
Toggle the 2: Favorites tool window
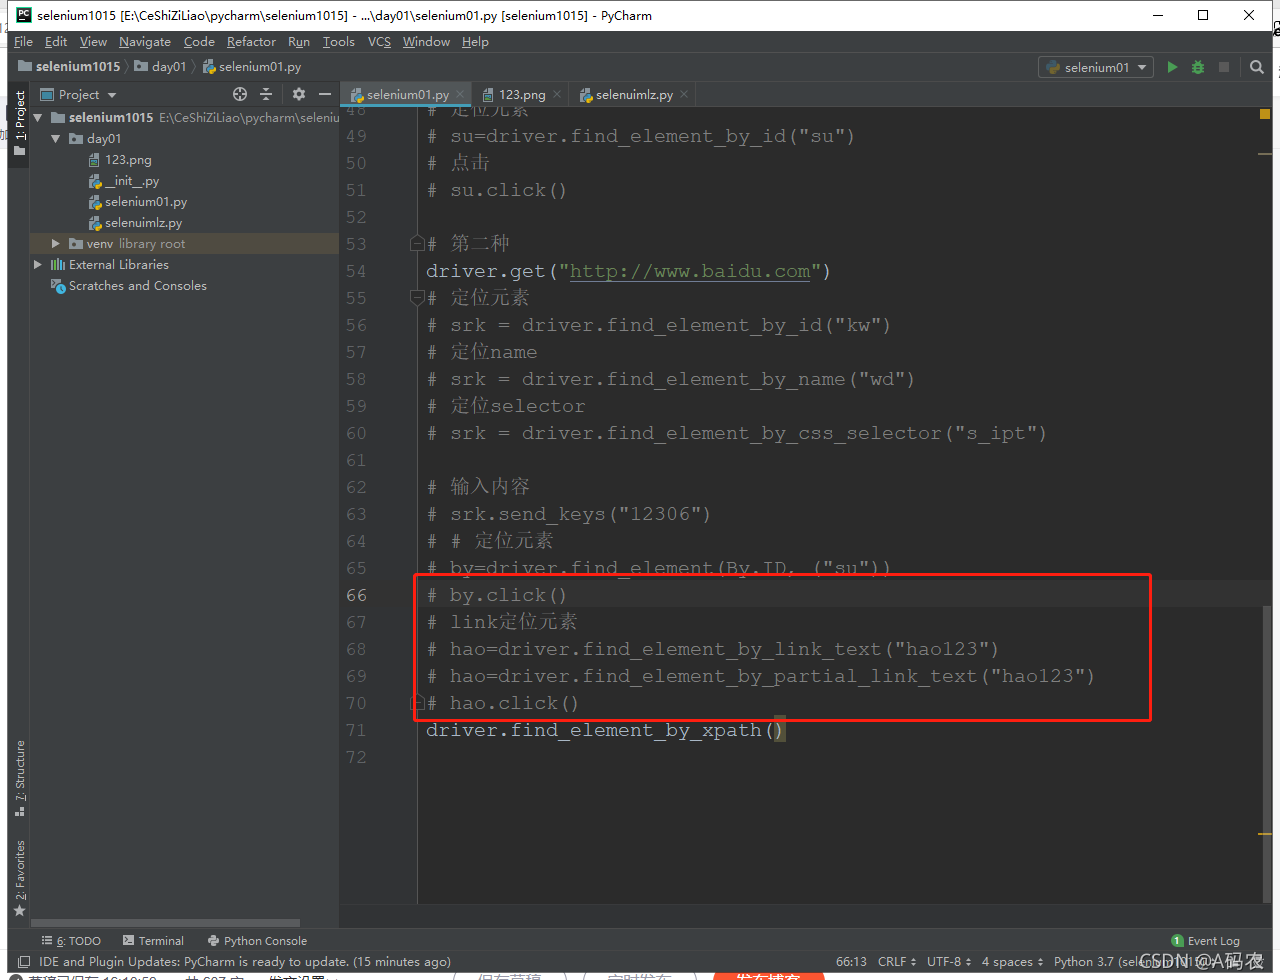coord(19,878)
